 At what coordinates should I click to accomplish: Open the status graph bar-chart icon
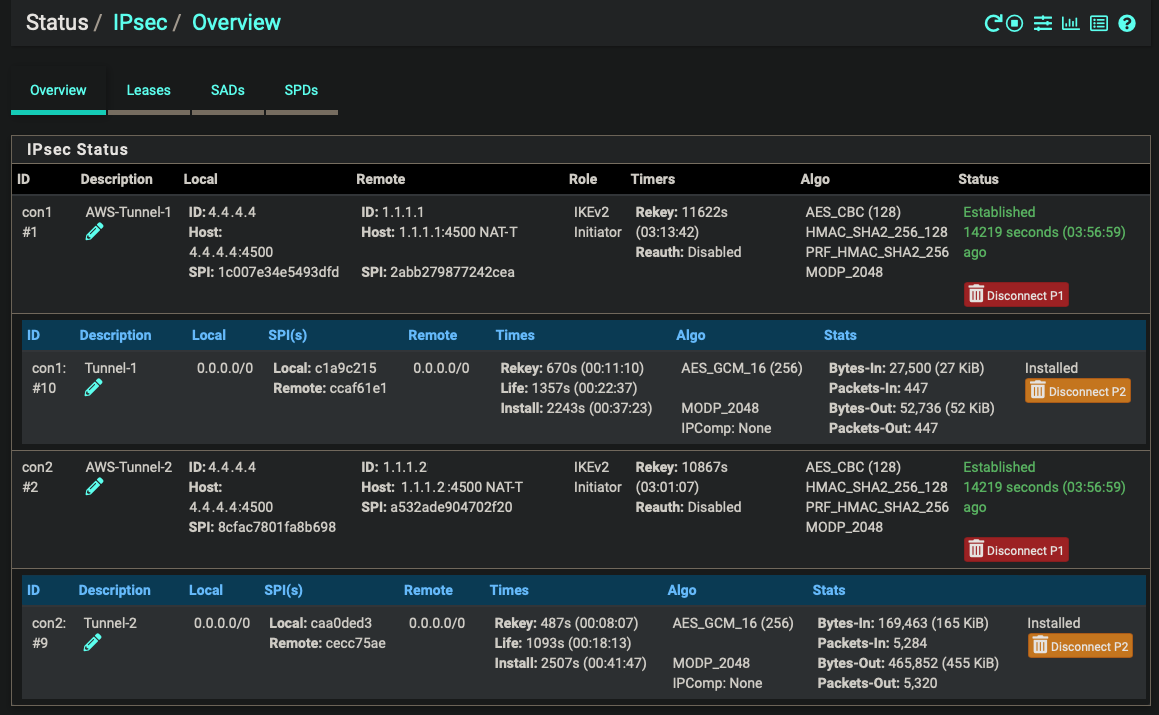coord(1071,23)
